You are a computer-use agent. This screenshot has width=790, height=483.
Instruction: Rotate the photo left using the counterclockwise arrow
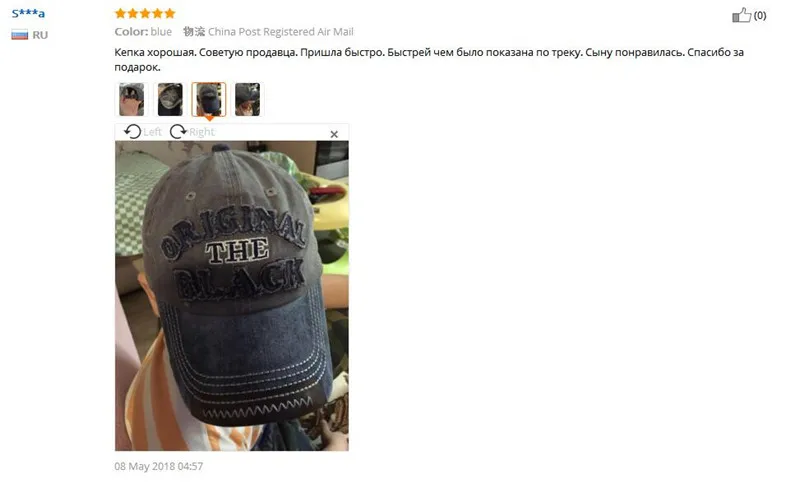click(133, 132)
